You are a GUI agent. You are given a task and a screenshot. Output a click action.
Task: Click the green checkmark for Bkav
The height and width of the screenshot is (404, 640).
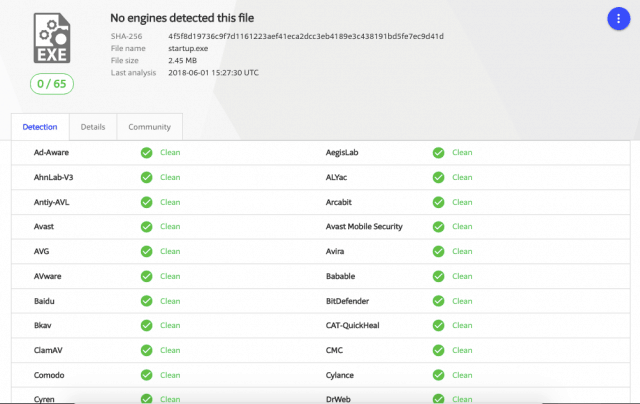[147, 326]
